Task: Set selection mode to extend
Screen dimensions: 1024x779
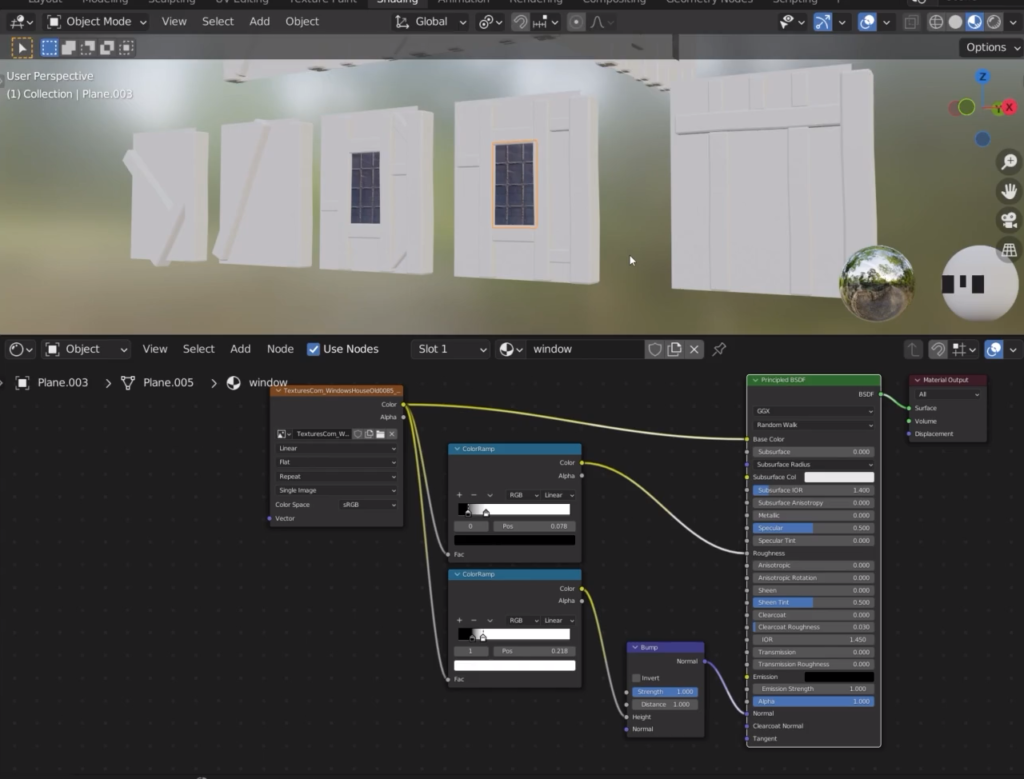Action: coord(69,48)
